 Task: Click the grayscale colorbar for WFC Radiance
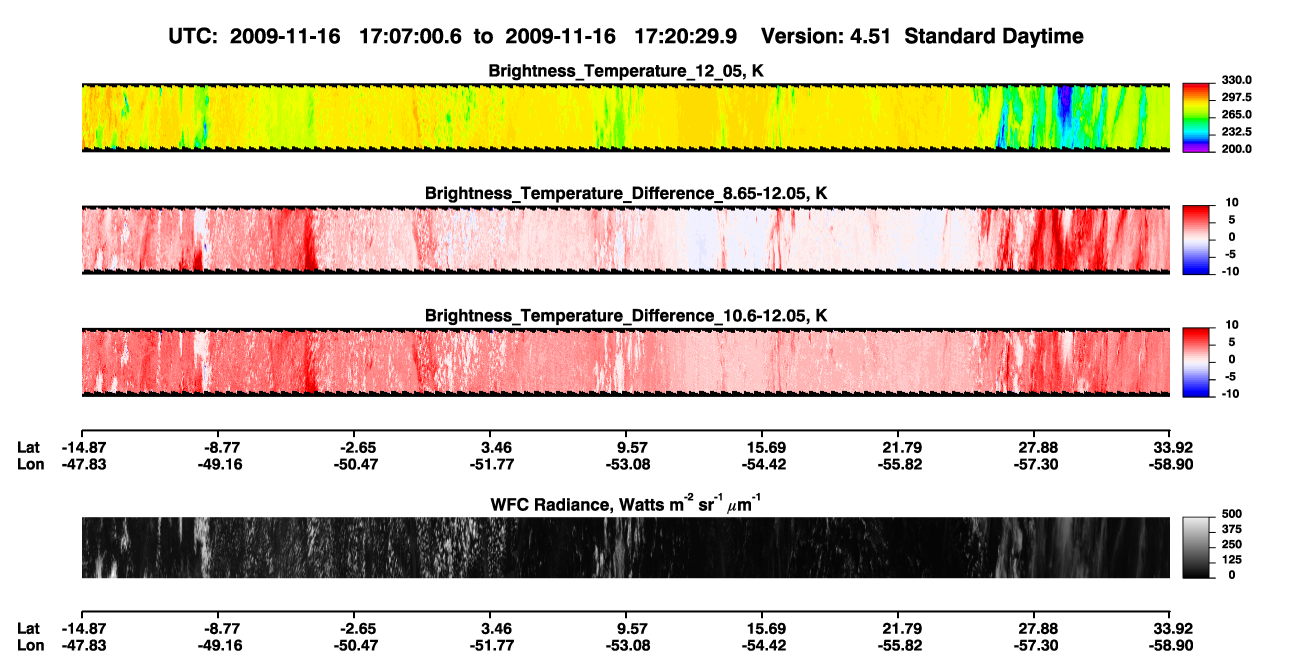pyautogui.click(x=1197, y=547)
